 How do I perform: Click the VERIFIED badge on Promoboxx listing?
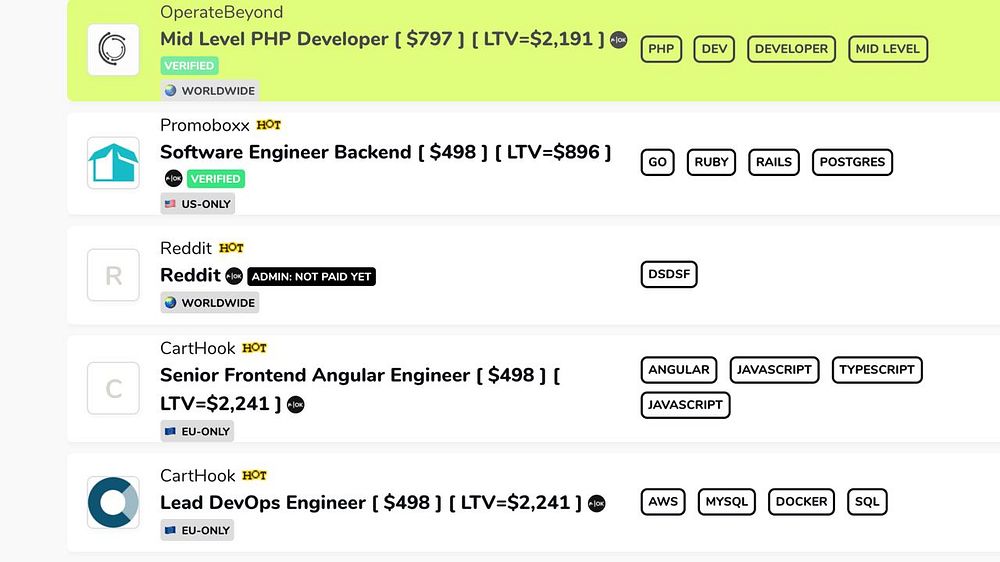pyautogui.click(x=216, y=179)
